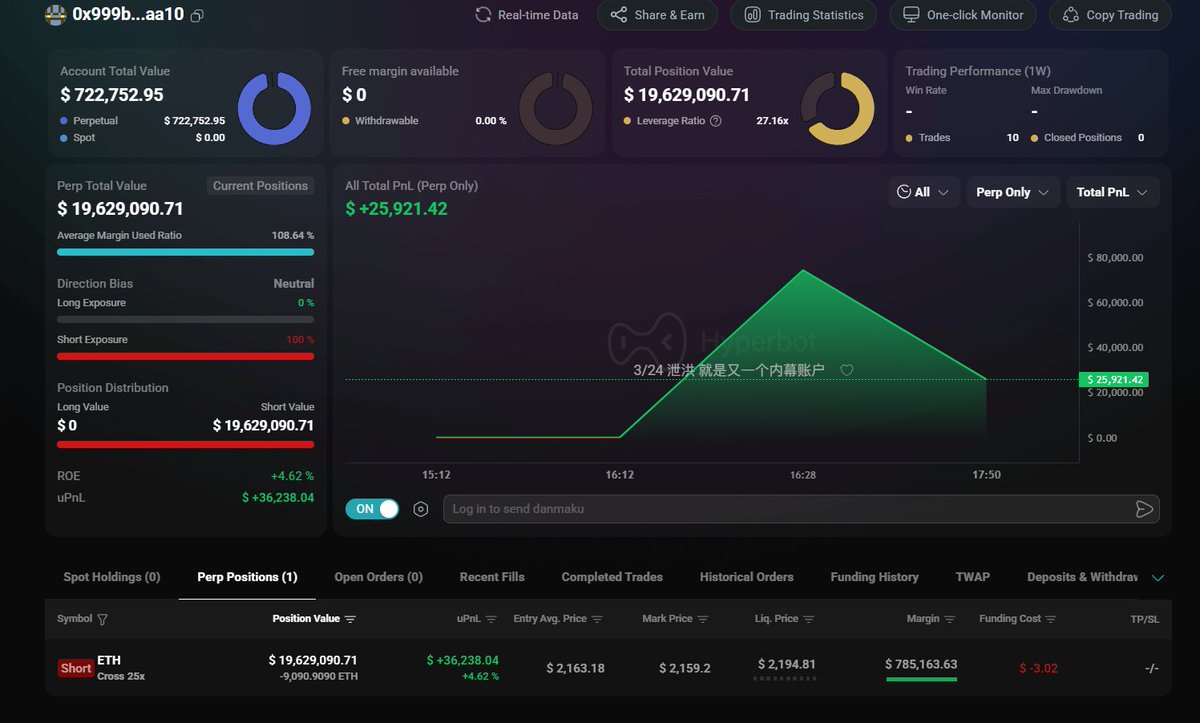Click the entry price $ 2,163.18
The height and width of the screenshot is (723, 1200).
(x=575, y=668)
